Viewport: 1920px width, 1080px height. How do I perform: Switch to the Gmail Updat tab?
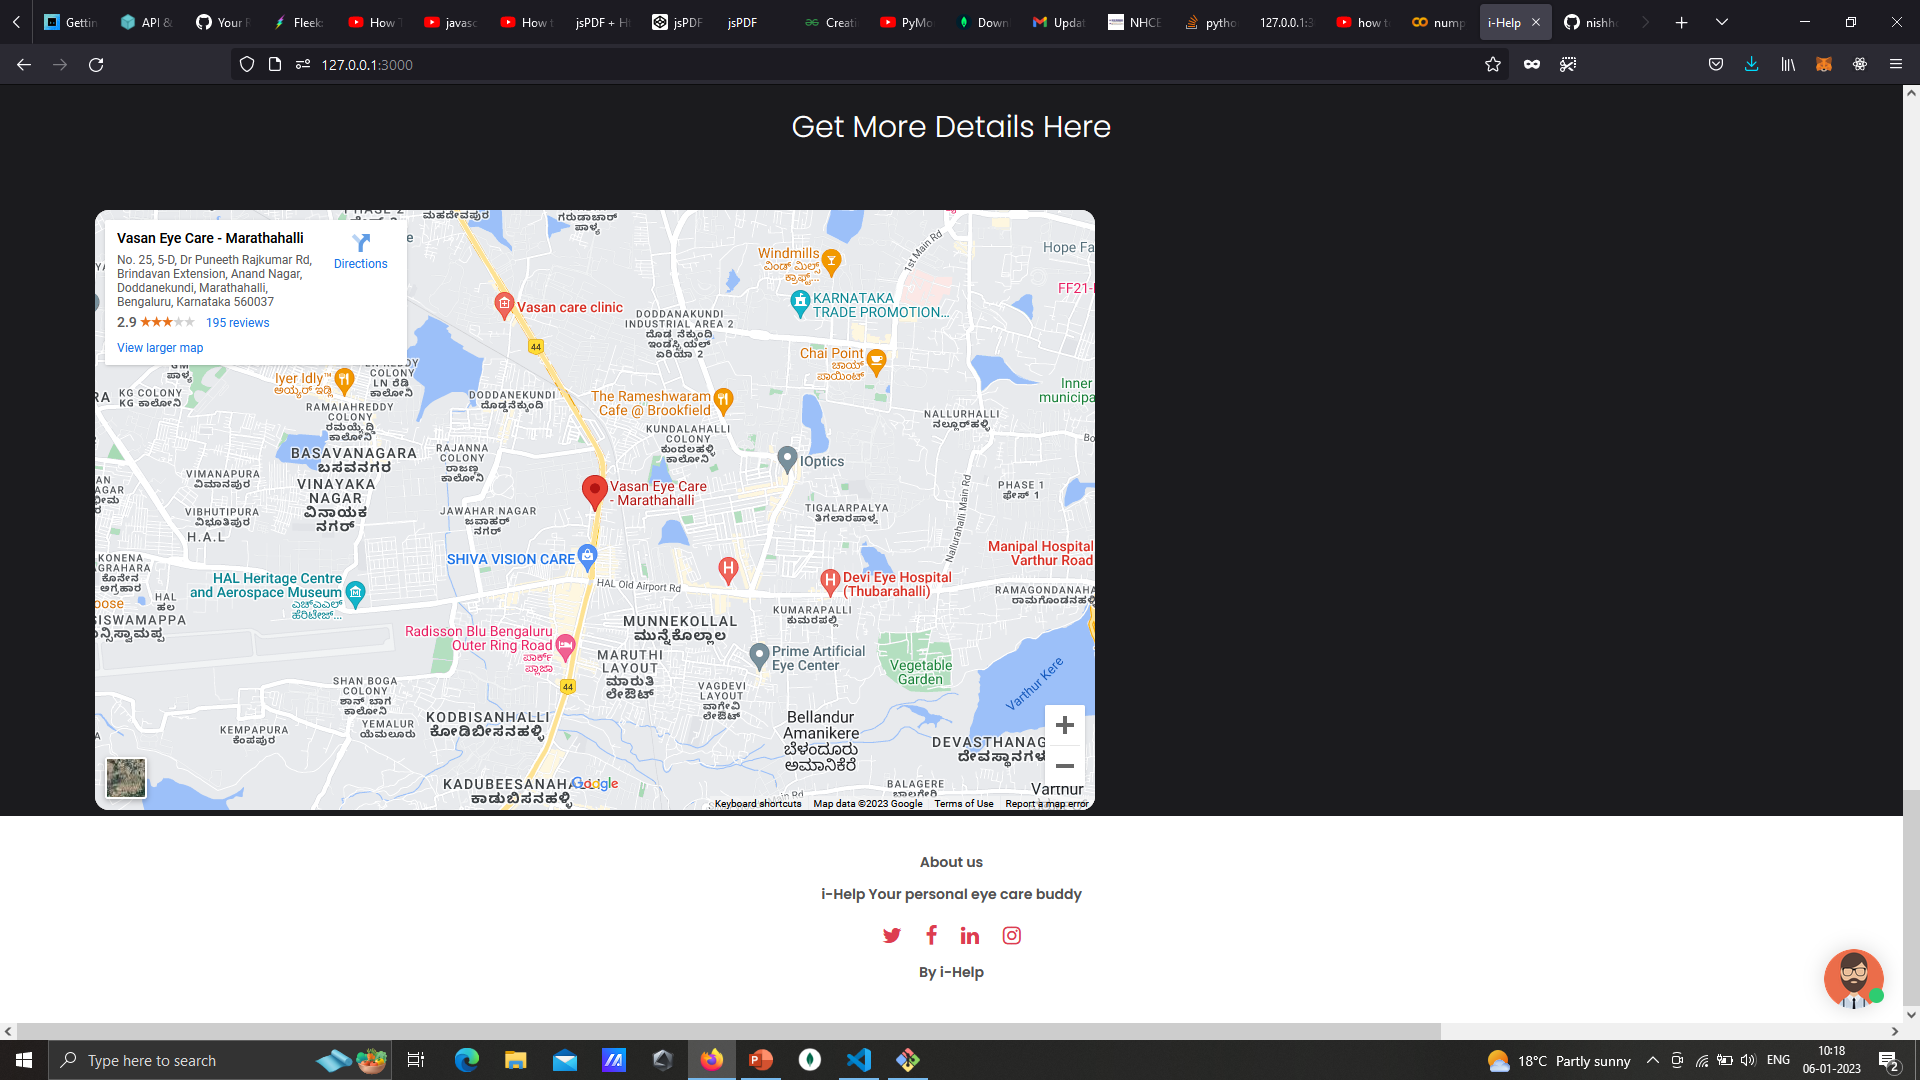(1059, 22)
